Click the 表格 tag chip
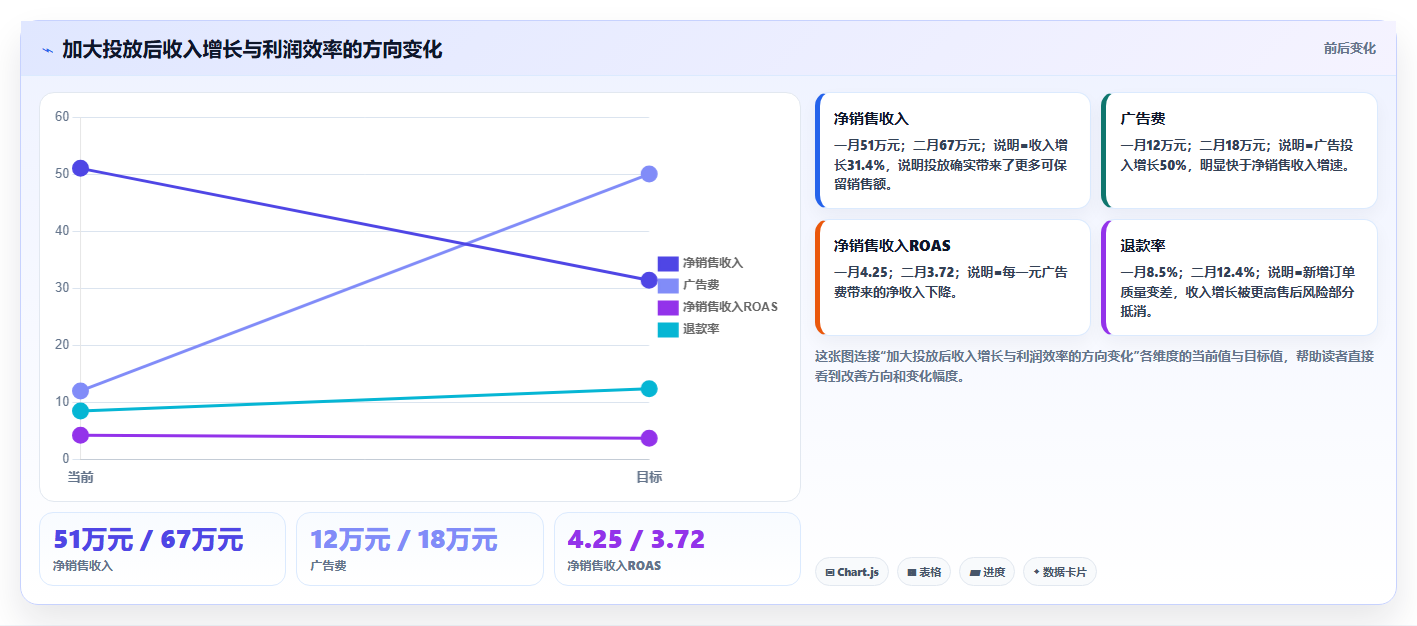The height and width of the screenshot is (626, 1417). point(924,572)
